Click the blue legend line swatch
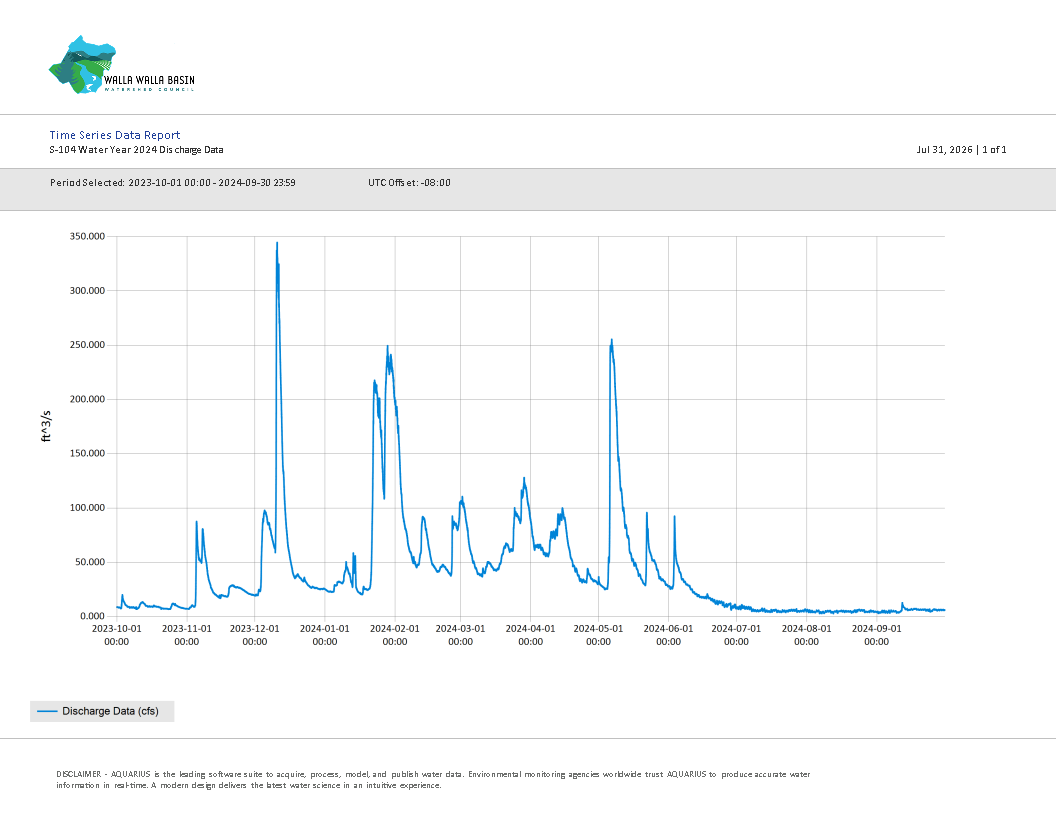Screen dimensions: 1056x816 [47, 711]
